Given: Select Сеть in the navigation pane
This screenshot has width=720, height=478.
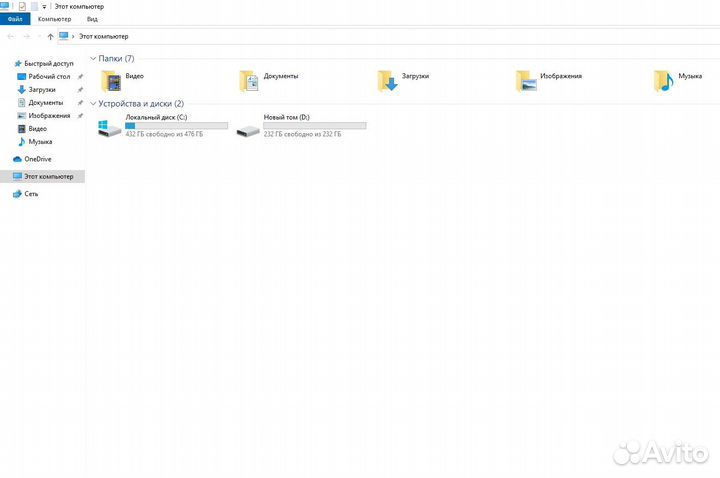Looking at the screenshot, I should click(x=31, y=194).
